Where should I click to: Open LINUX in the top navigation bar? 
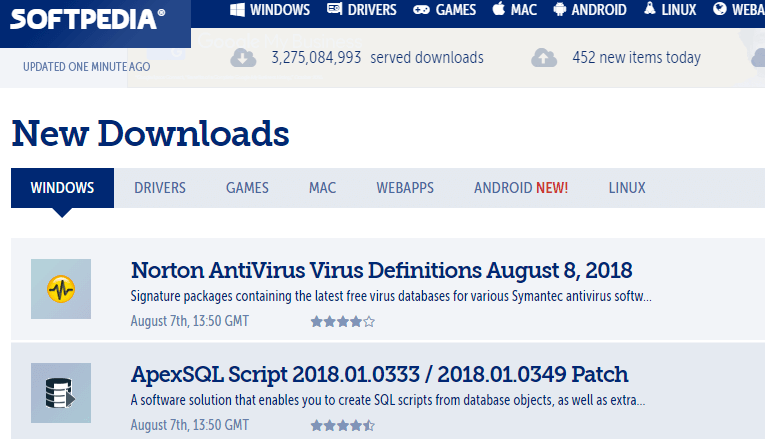(679, 10)
